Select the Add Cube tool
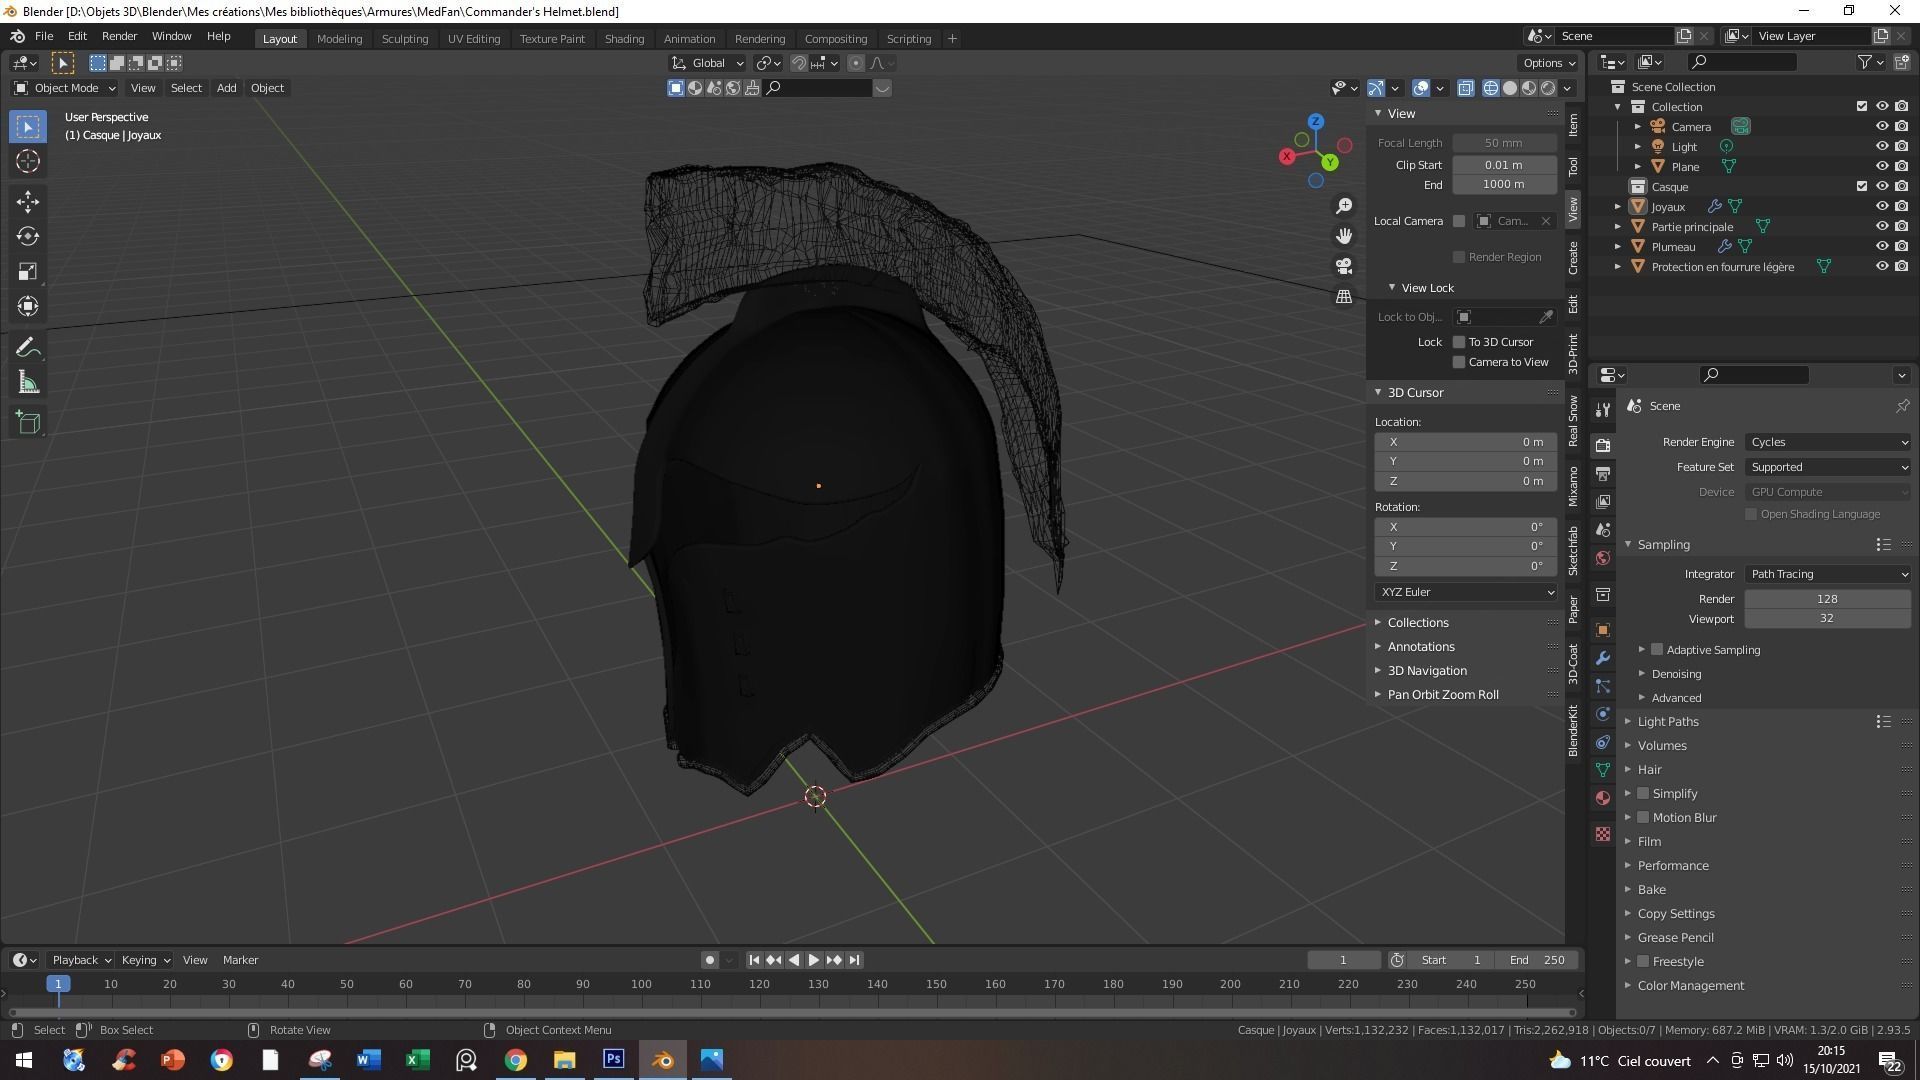The width and height of the screenshot is (1920, 1080). [28, 422]
